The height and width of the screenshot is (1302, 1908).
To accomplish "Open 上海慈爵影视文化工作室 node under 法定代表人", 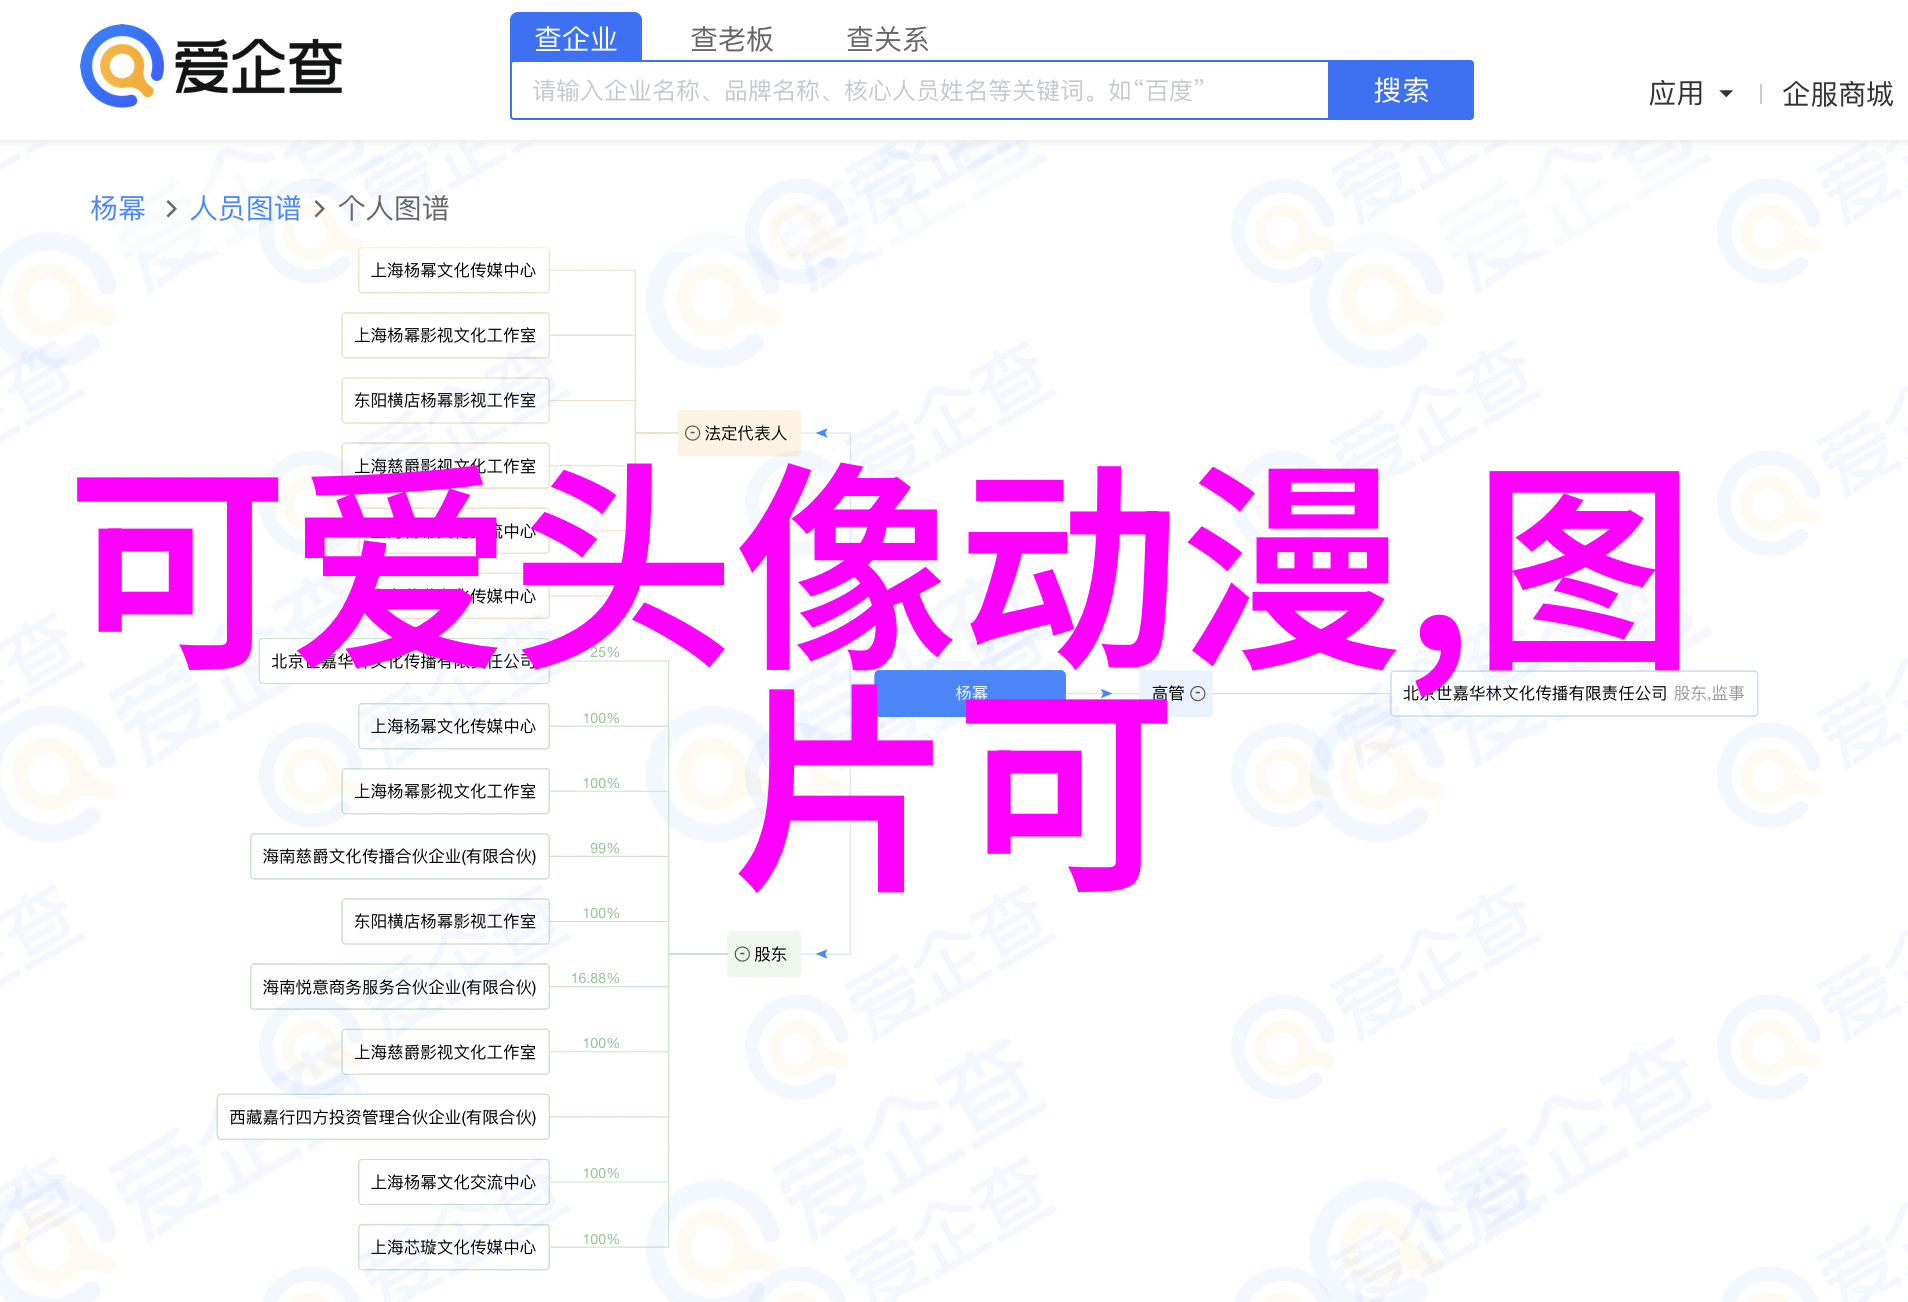I will pyautogui.click(x=445, y=465).
